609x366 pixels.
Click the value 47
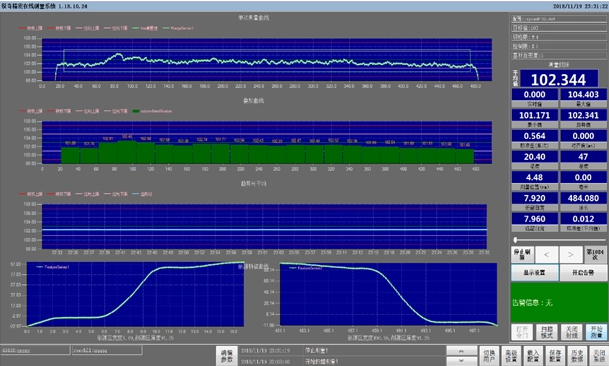[583, 157]
